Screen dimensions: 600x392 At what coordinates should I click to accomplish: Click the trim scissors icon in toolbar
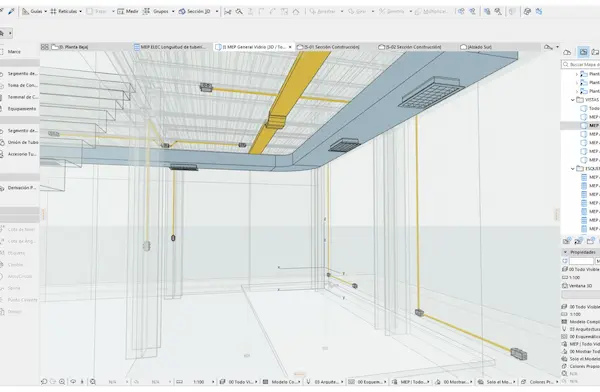[x=228, y=12]
